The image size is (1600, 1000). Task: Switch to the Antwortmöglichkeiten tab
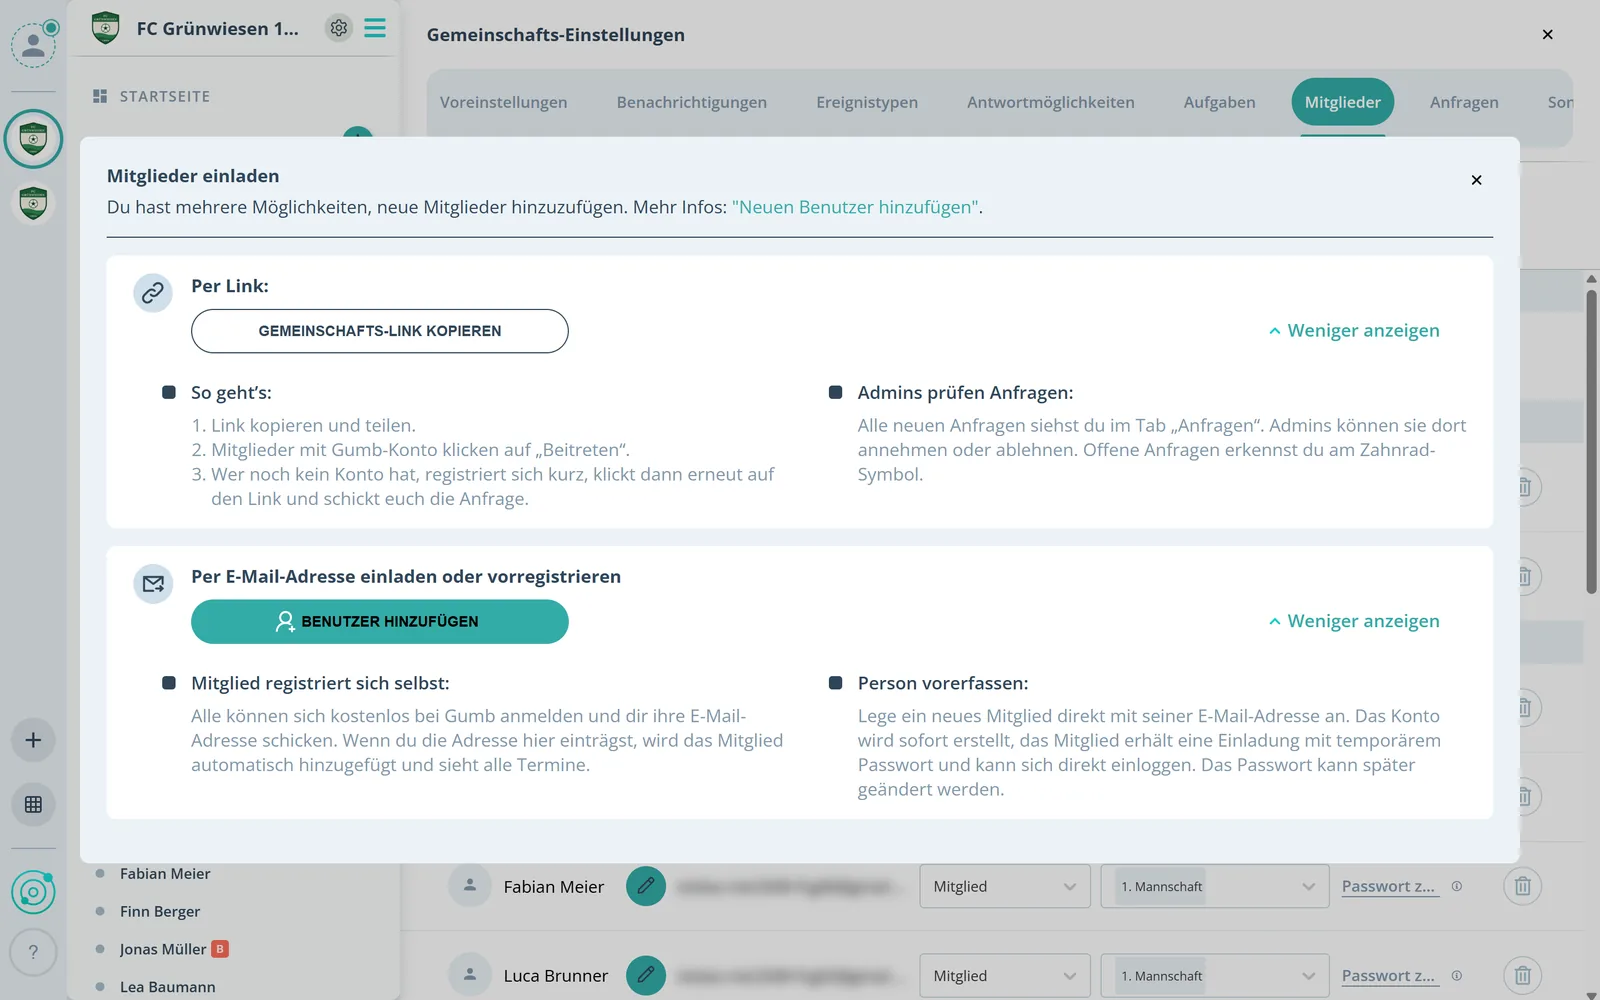tap(1051, 102)
